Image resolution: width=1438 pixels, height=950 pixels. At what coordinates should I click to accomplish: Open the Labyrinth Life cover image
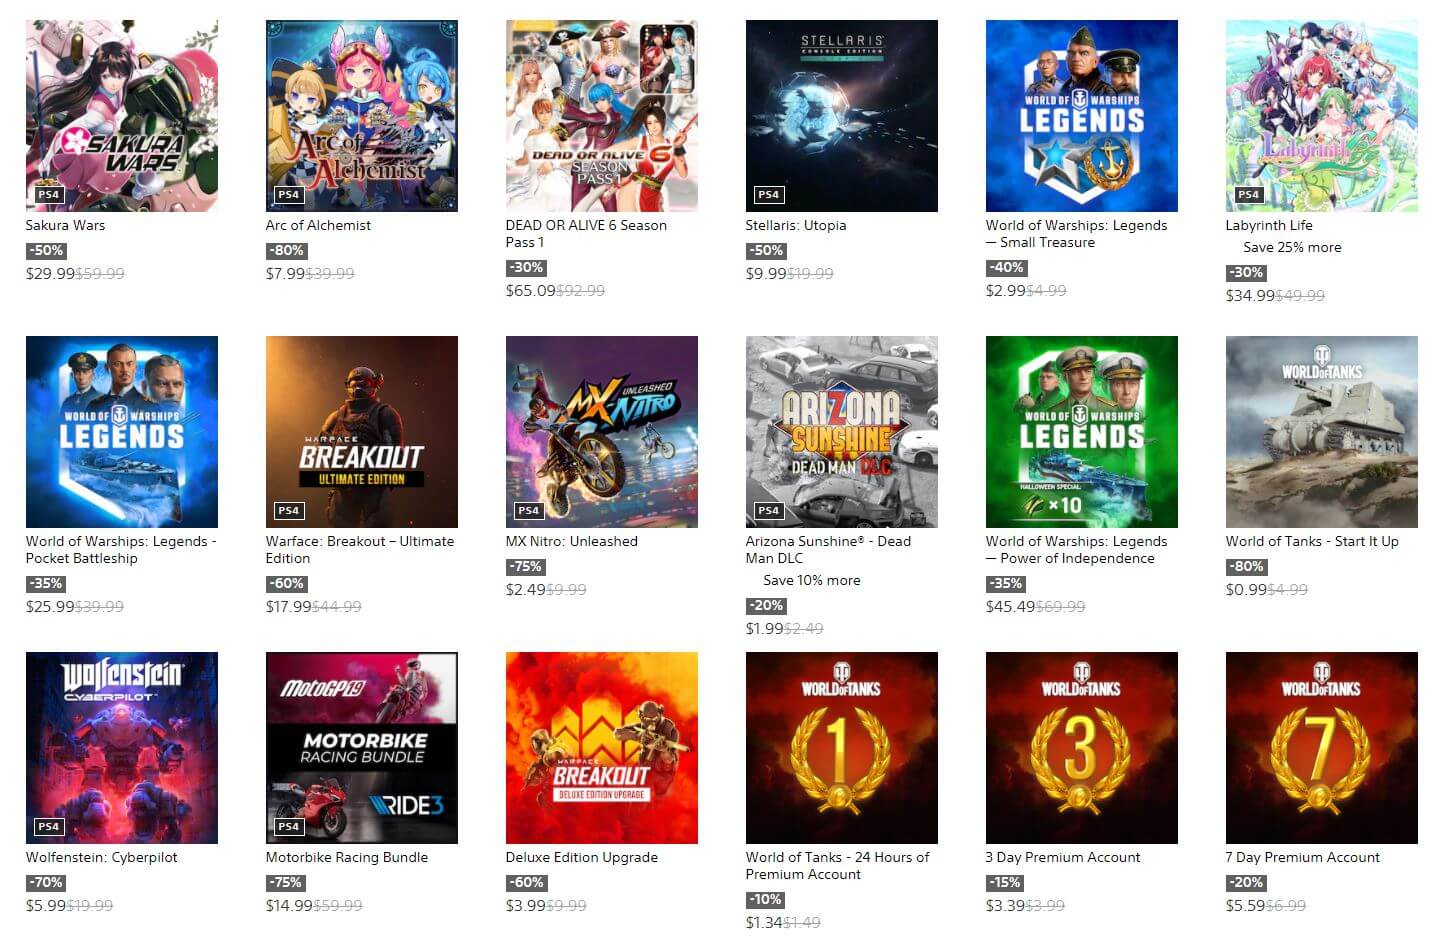pos(1321,116)
